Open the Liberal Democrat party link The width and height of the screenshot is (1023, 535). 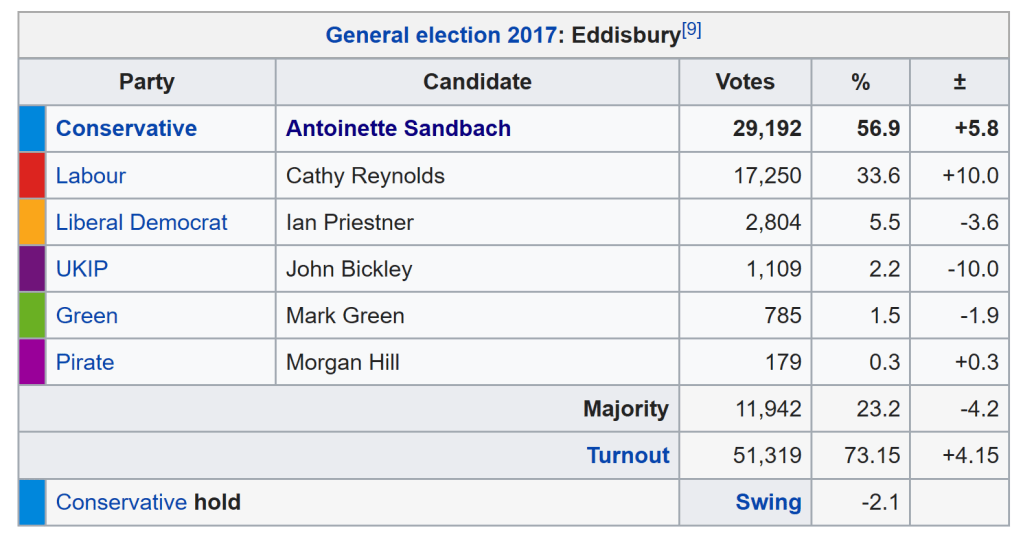[x=142, y=223]
